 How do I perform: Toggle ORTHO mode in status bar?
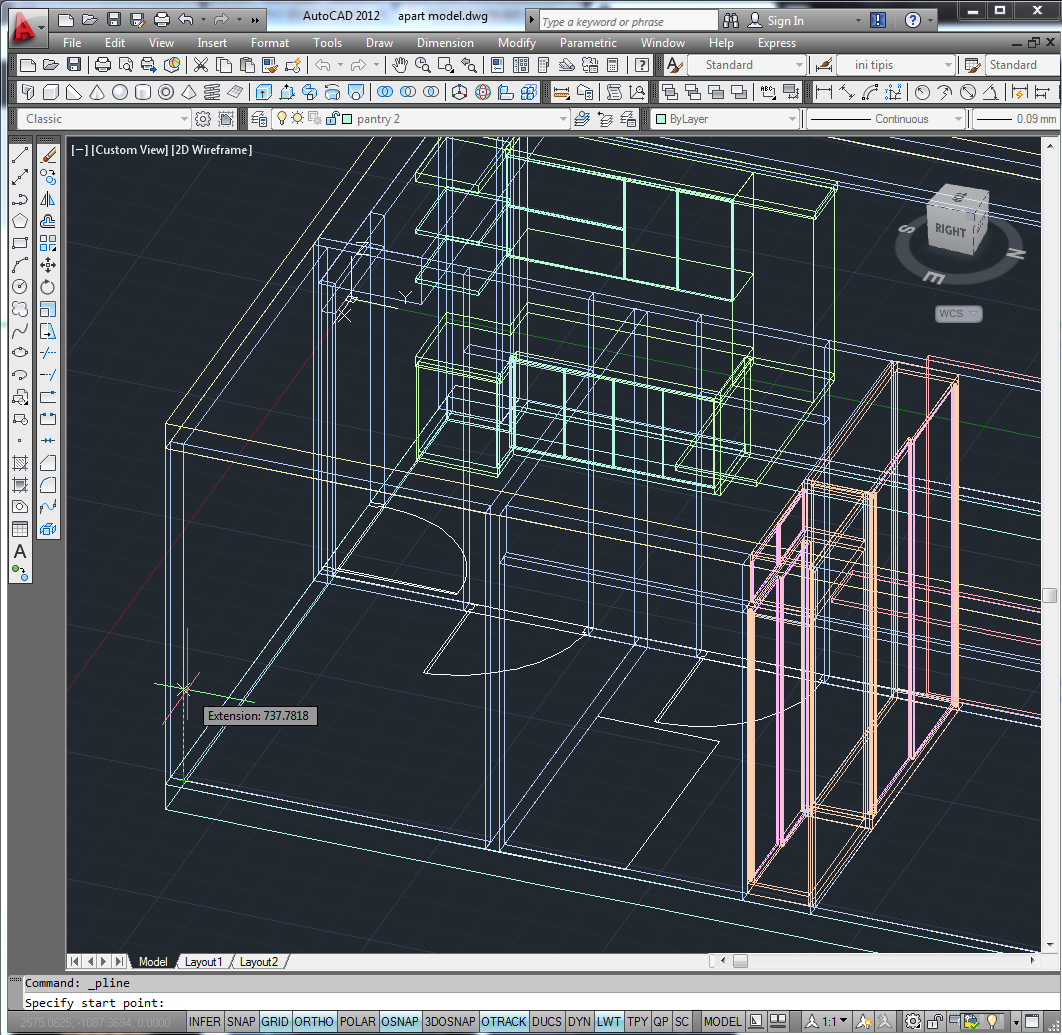coord(313,1022)
